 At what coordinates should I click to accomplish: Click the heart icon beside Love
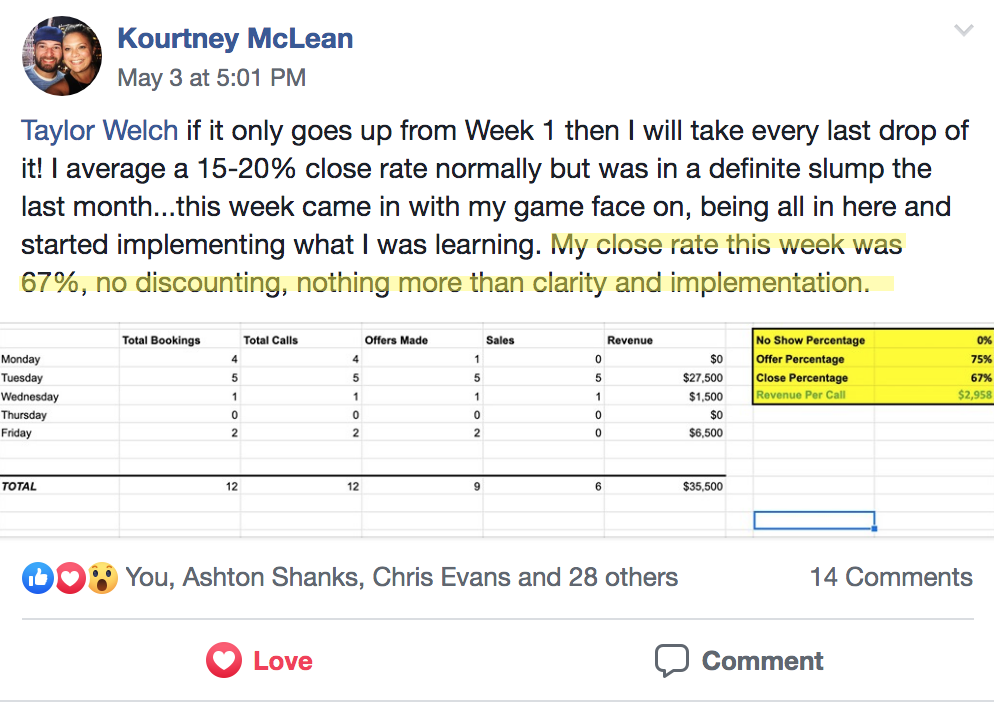(x=224, y=661)
